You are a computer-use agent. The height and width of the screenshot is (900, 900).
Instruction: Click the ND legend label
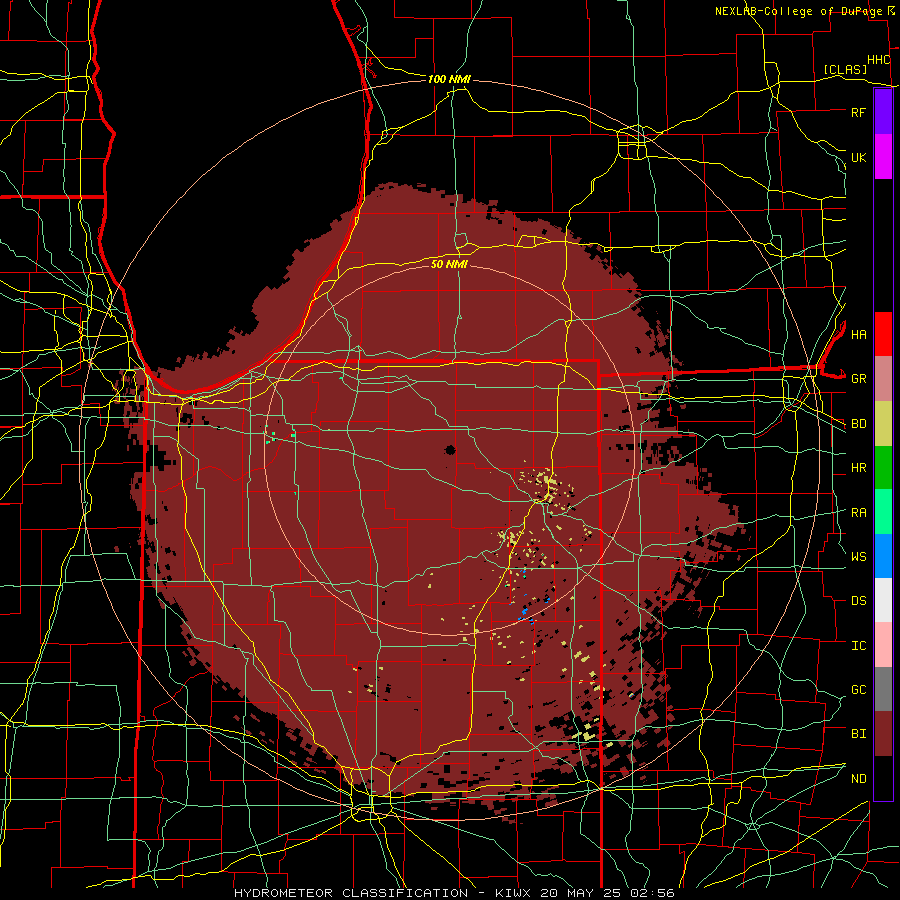pos(858,779)
